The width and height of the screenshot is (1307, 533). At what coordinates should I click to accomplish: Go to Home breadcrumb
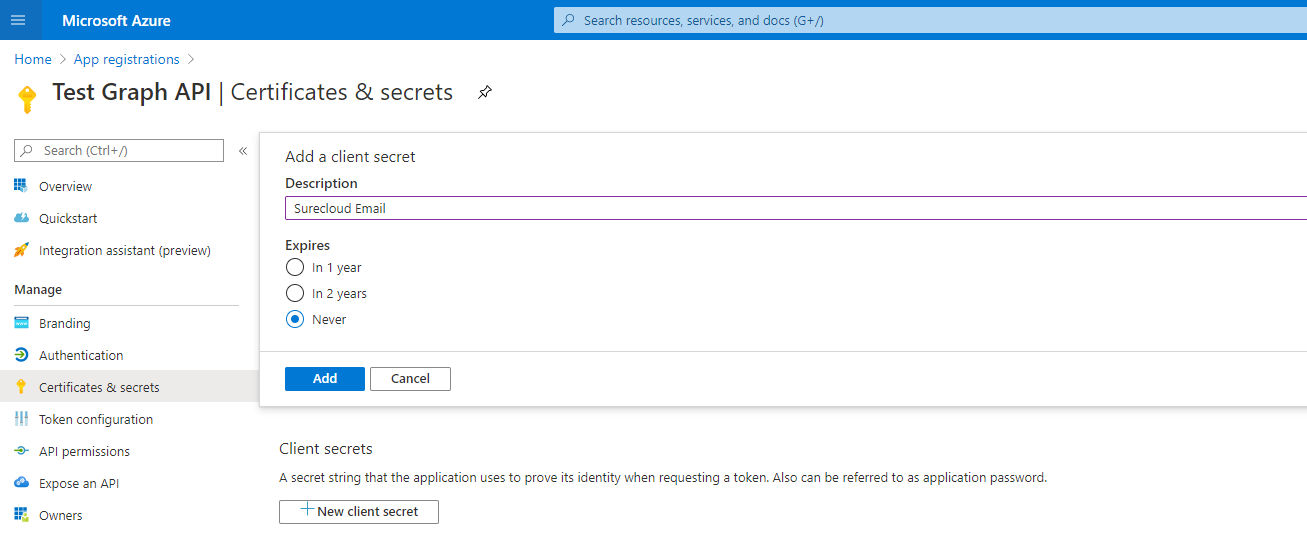[33, 59]
